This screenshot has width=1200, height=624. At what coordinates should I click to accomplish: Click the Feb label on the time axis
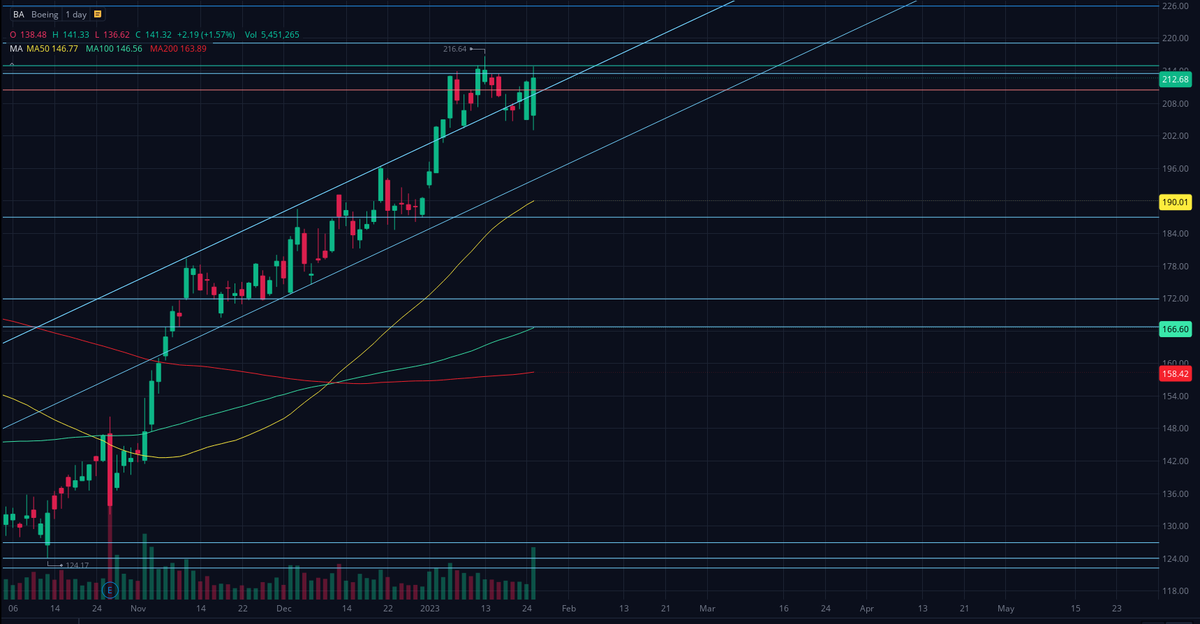pyautogui.click(x=568, y=607)
